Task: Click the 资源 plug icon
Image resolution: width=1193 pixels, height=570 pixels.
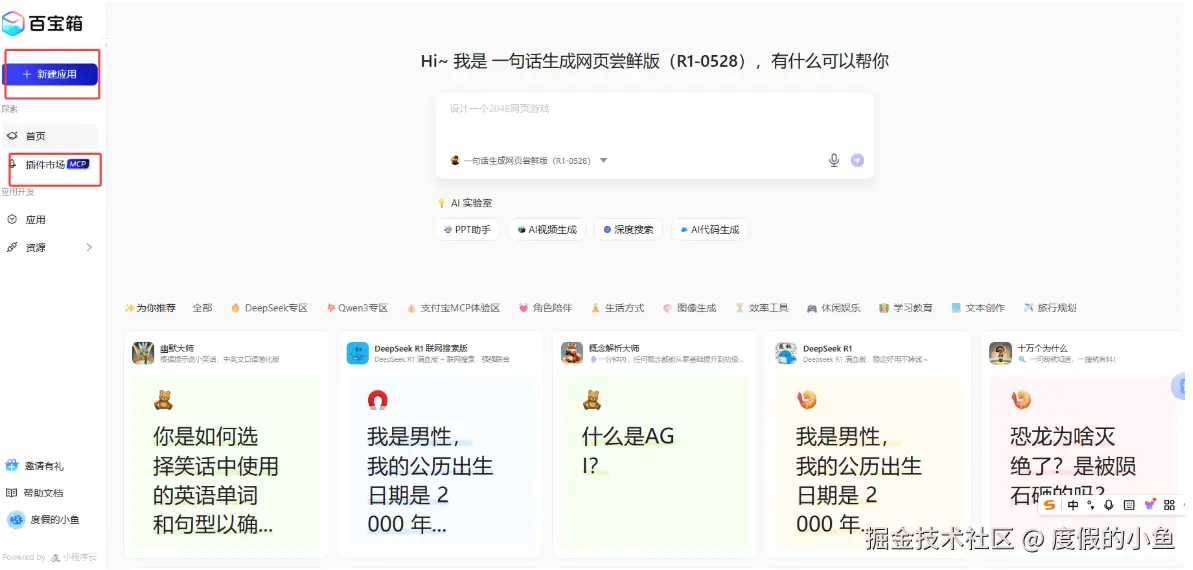Action: 12,247
